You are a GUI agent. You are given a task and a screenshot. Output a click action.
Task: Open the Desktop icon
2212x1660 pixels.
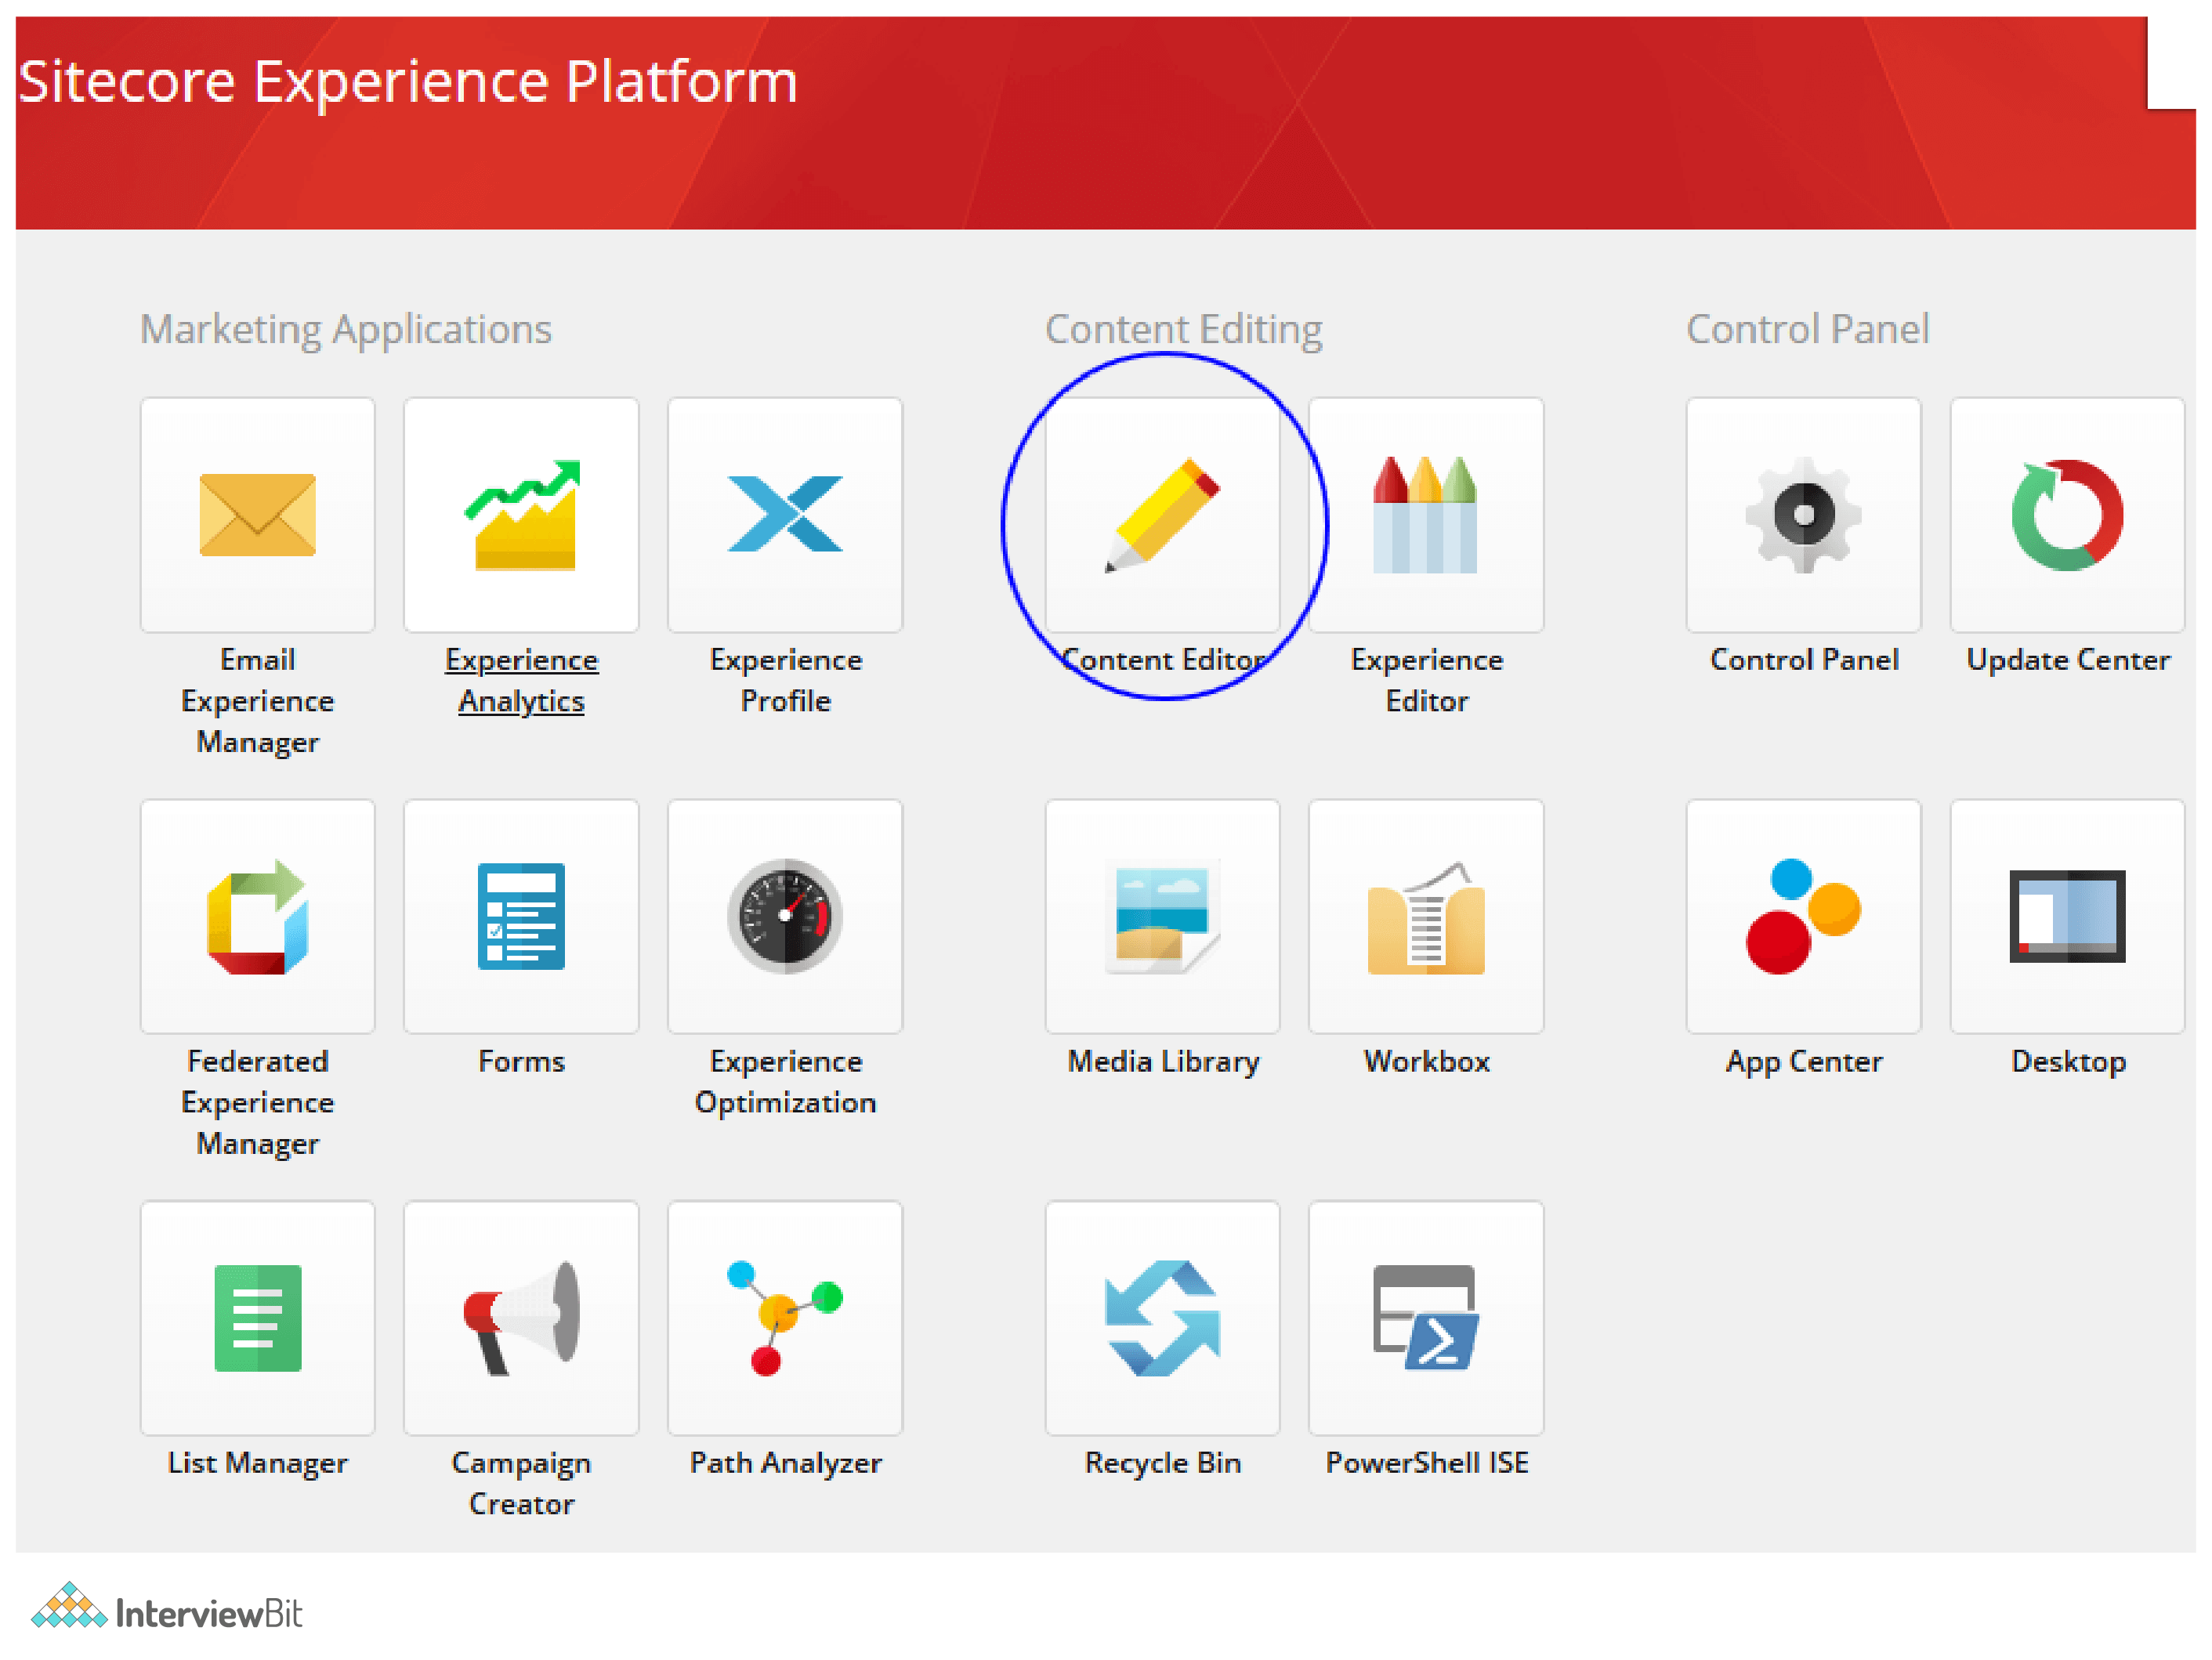click(2067, 916)
